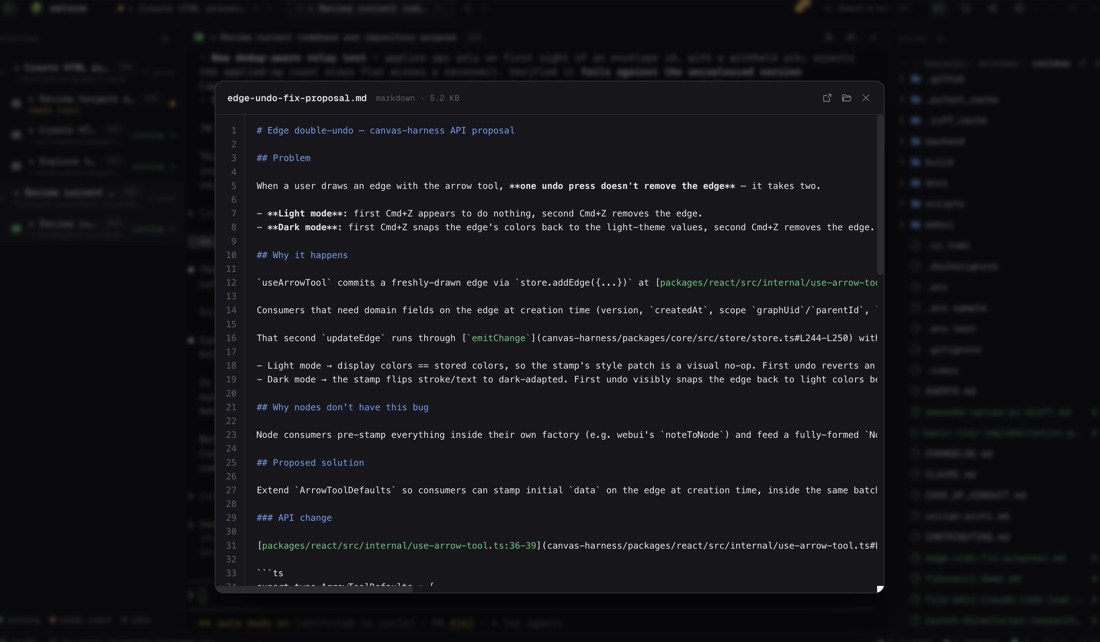1100x642 pixels.
Task: Click the '```ts' code fence on line 33
Action: tap(270, 573)
